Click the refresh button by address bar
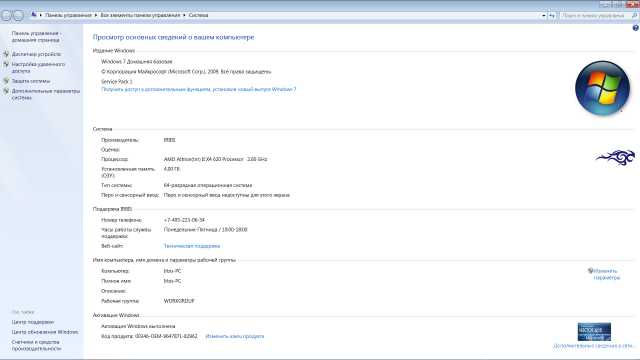Image resolution: width=640 pixels, height=360 pixels. pyautogui.click(x=552, y=16)
